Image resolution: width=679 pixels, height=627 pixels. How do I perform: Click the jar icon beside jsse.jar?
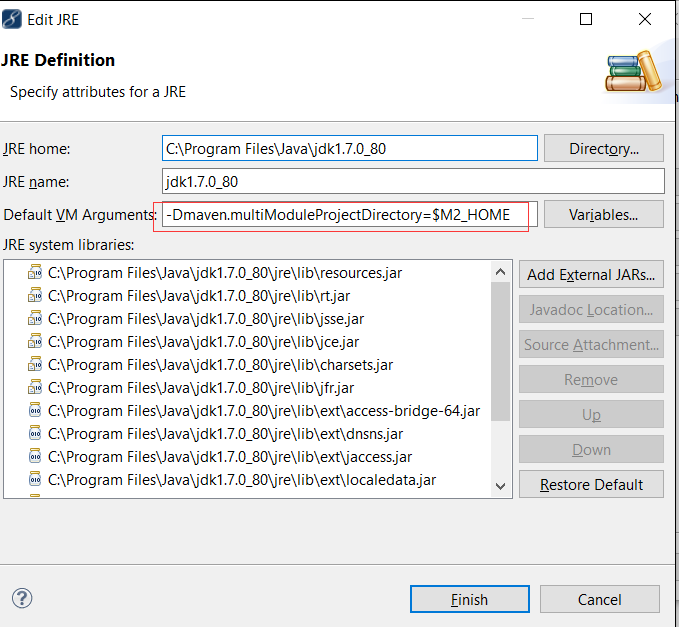tap(35, 319)
